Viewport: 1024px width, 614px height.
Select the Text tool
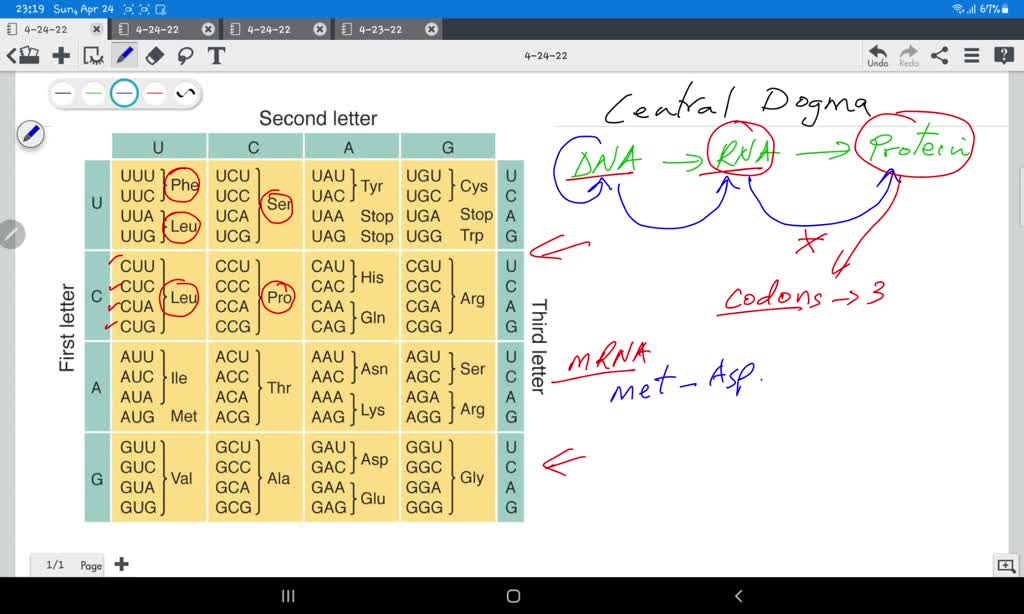click(216, 56)
